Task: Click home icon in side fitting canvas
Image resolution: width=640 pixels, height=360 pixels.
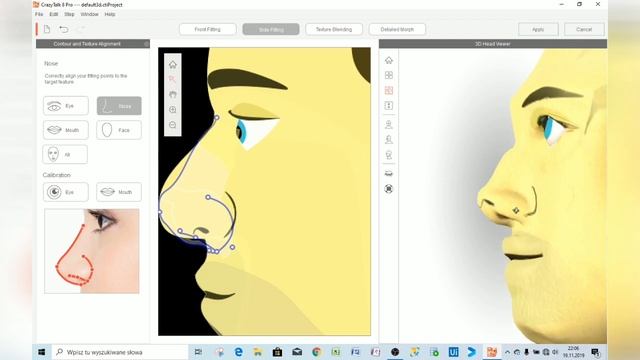Action: click(x=173, y=64)
